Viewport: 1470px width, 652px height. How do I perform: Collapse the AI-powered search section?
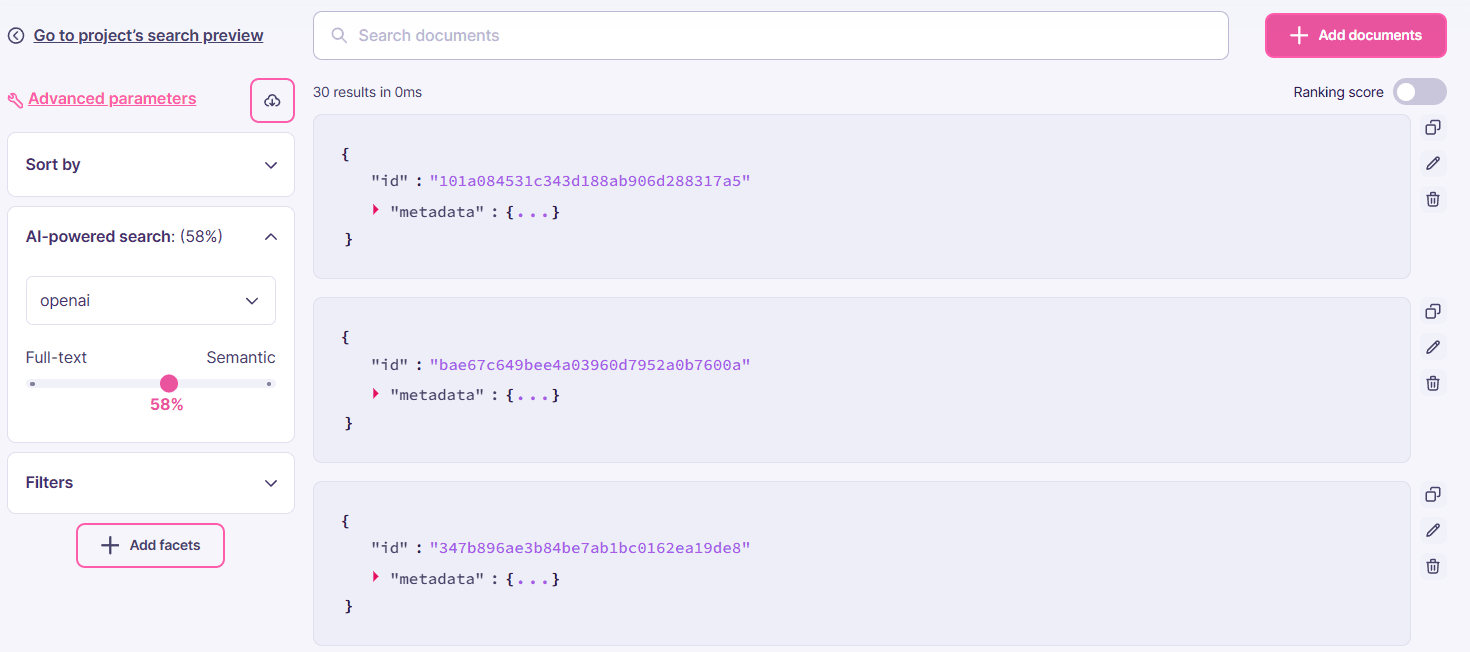[x=270, y=237]
